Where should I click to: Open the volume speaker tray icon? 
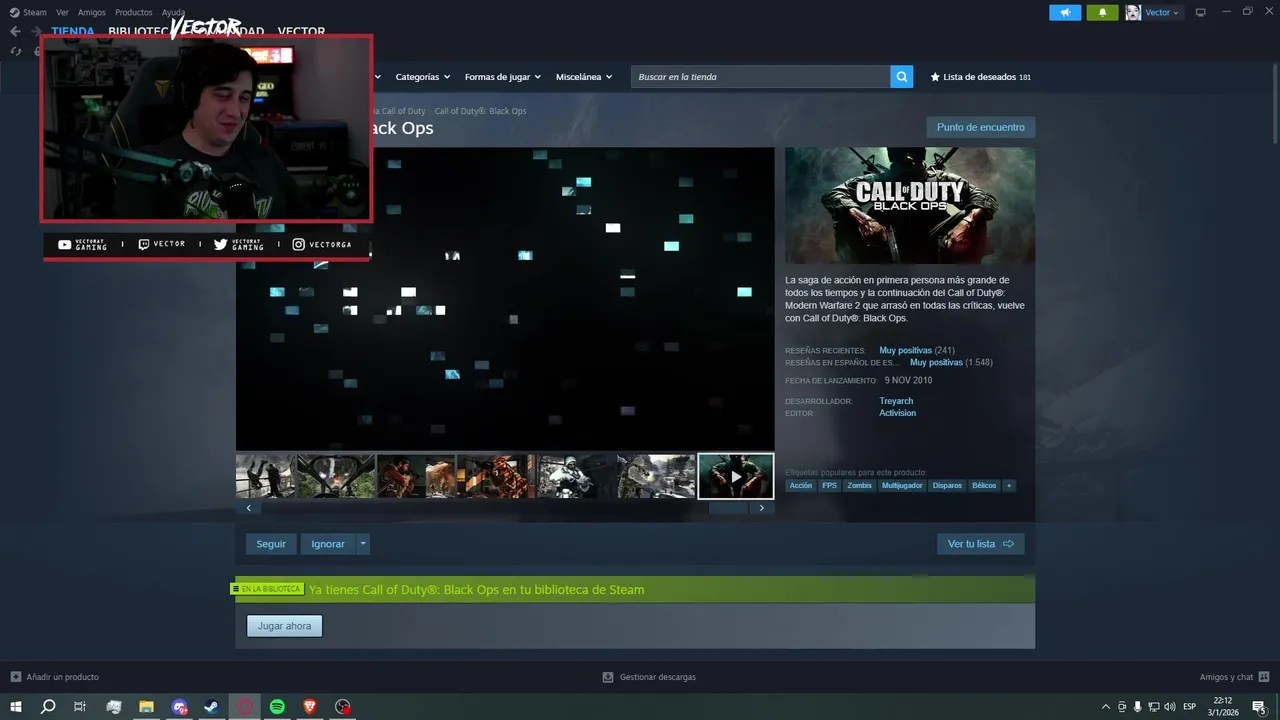pyautogui.click(x=1170, y=707)
